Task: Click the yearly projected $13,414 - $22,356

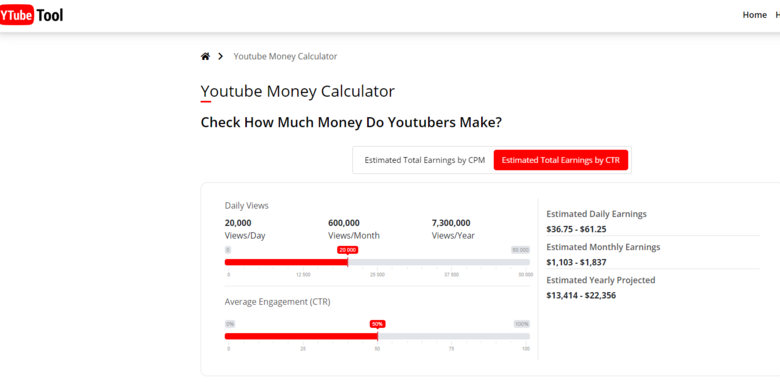Action: pos(581,295)
